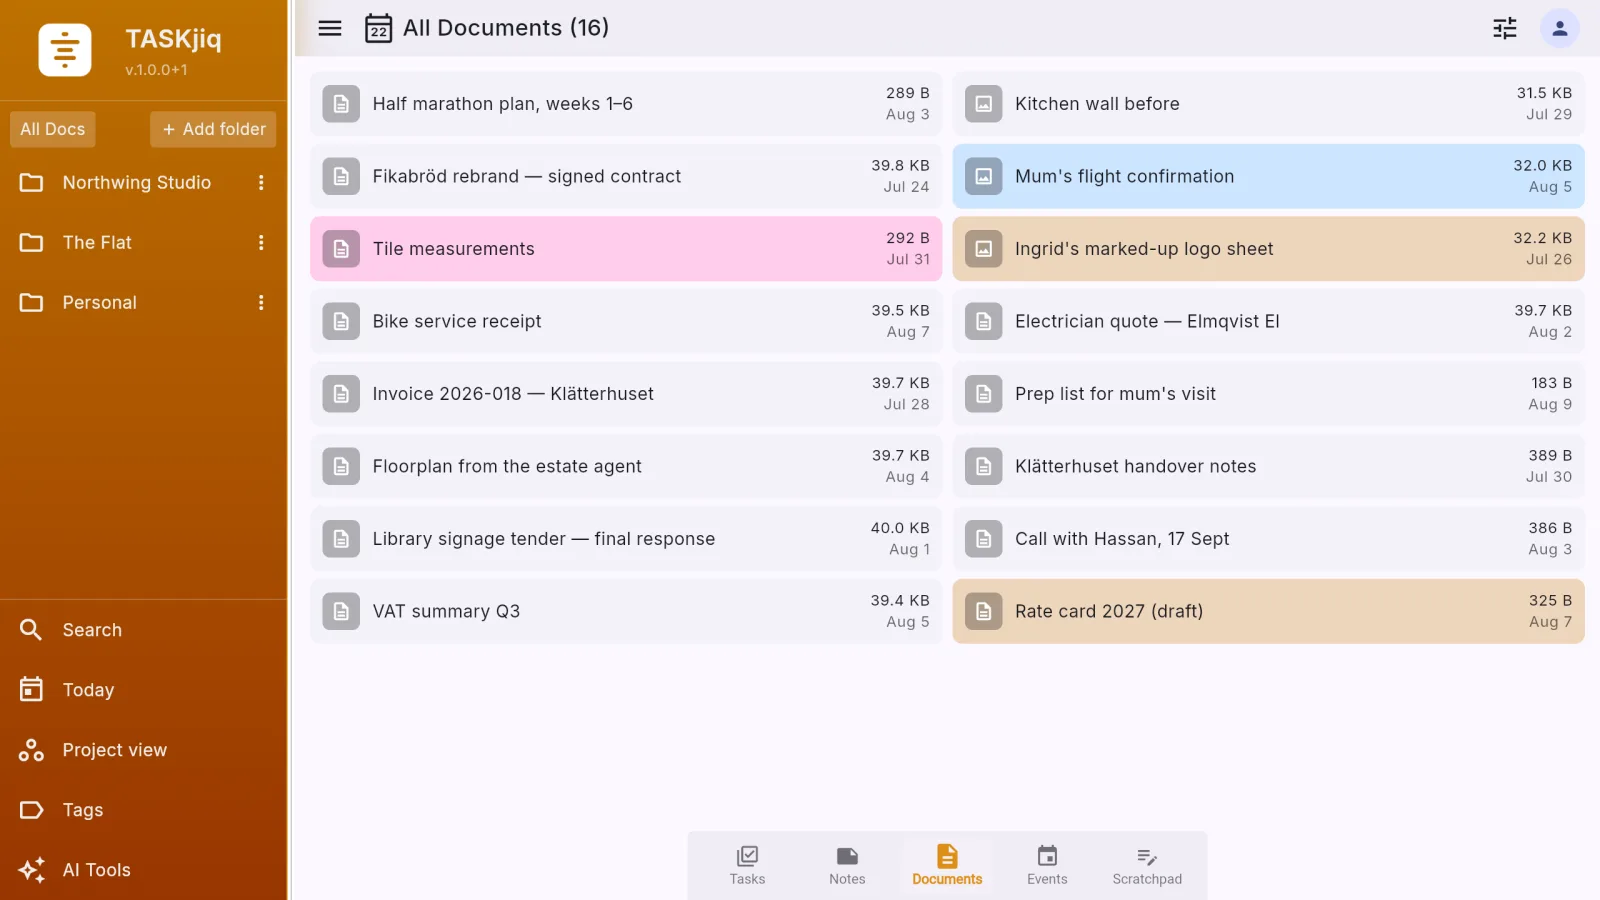Image resolution: width=1600 pixels, height=900 pixels.
Task: Click the document icon of VAT summary Q3
Action: point(341,611)
